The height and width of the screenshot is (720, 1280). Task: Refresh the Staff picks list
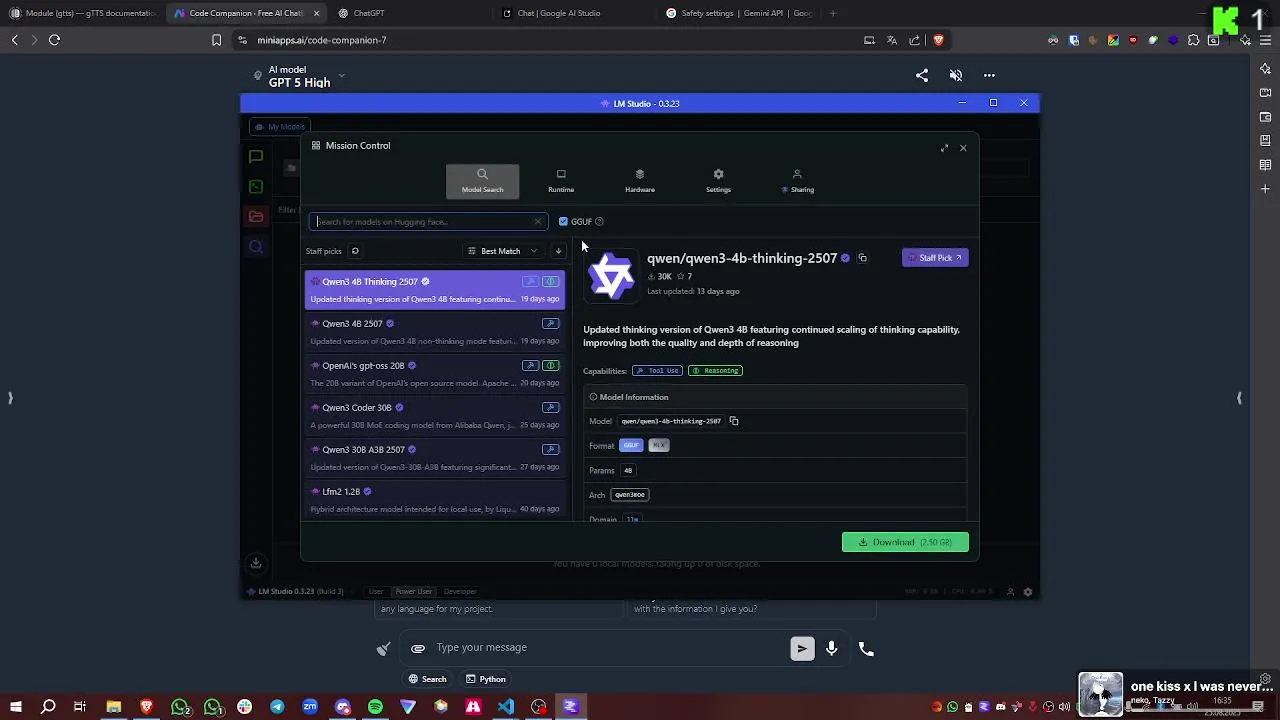(x=355, y=251)
